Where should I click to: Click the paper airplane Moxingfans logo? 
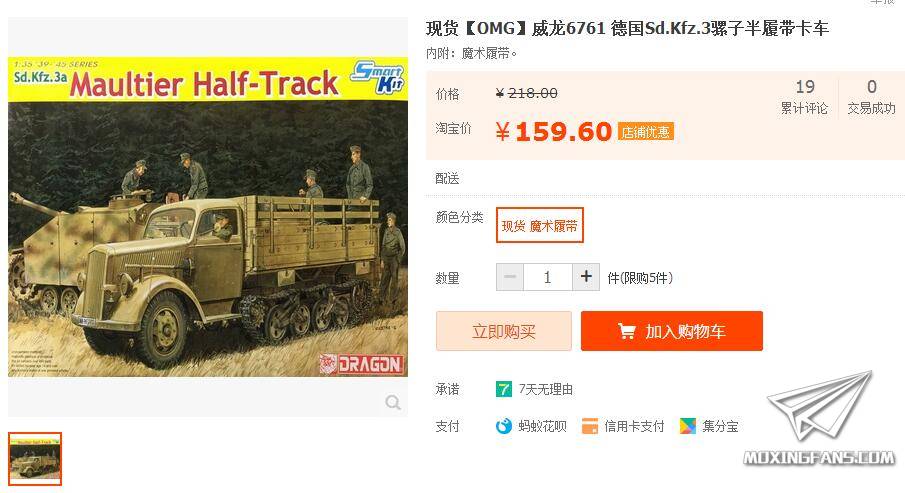820,419
